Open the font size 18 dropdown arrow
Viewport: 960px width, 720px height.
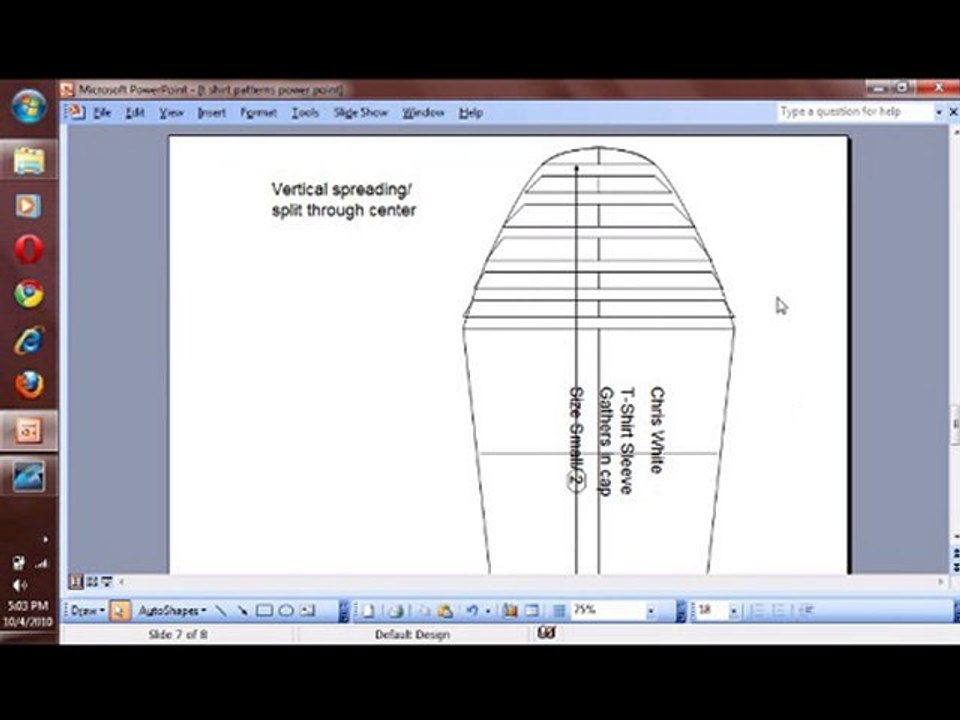[733, 610]
